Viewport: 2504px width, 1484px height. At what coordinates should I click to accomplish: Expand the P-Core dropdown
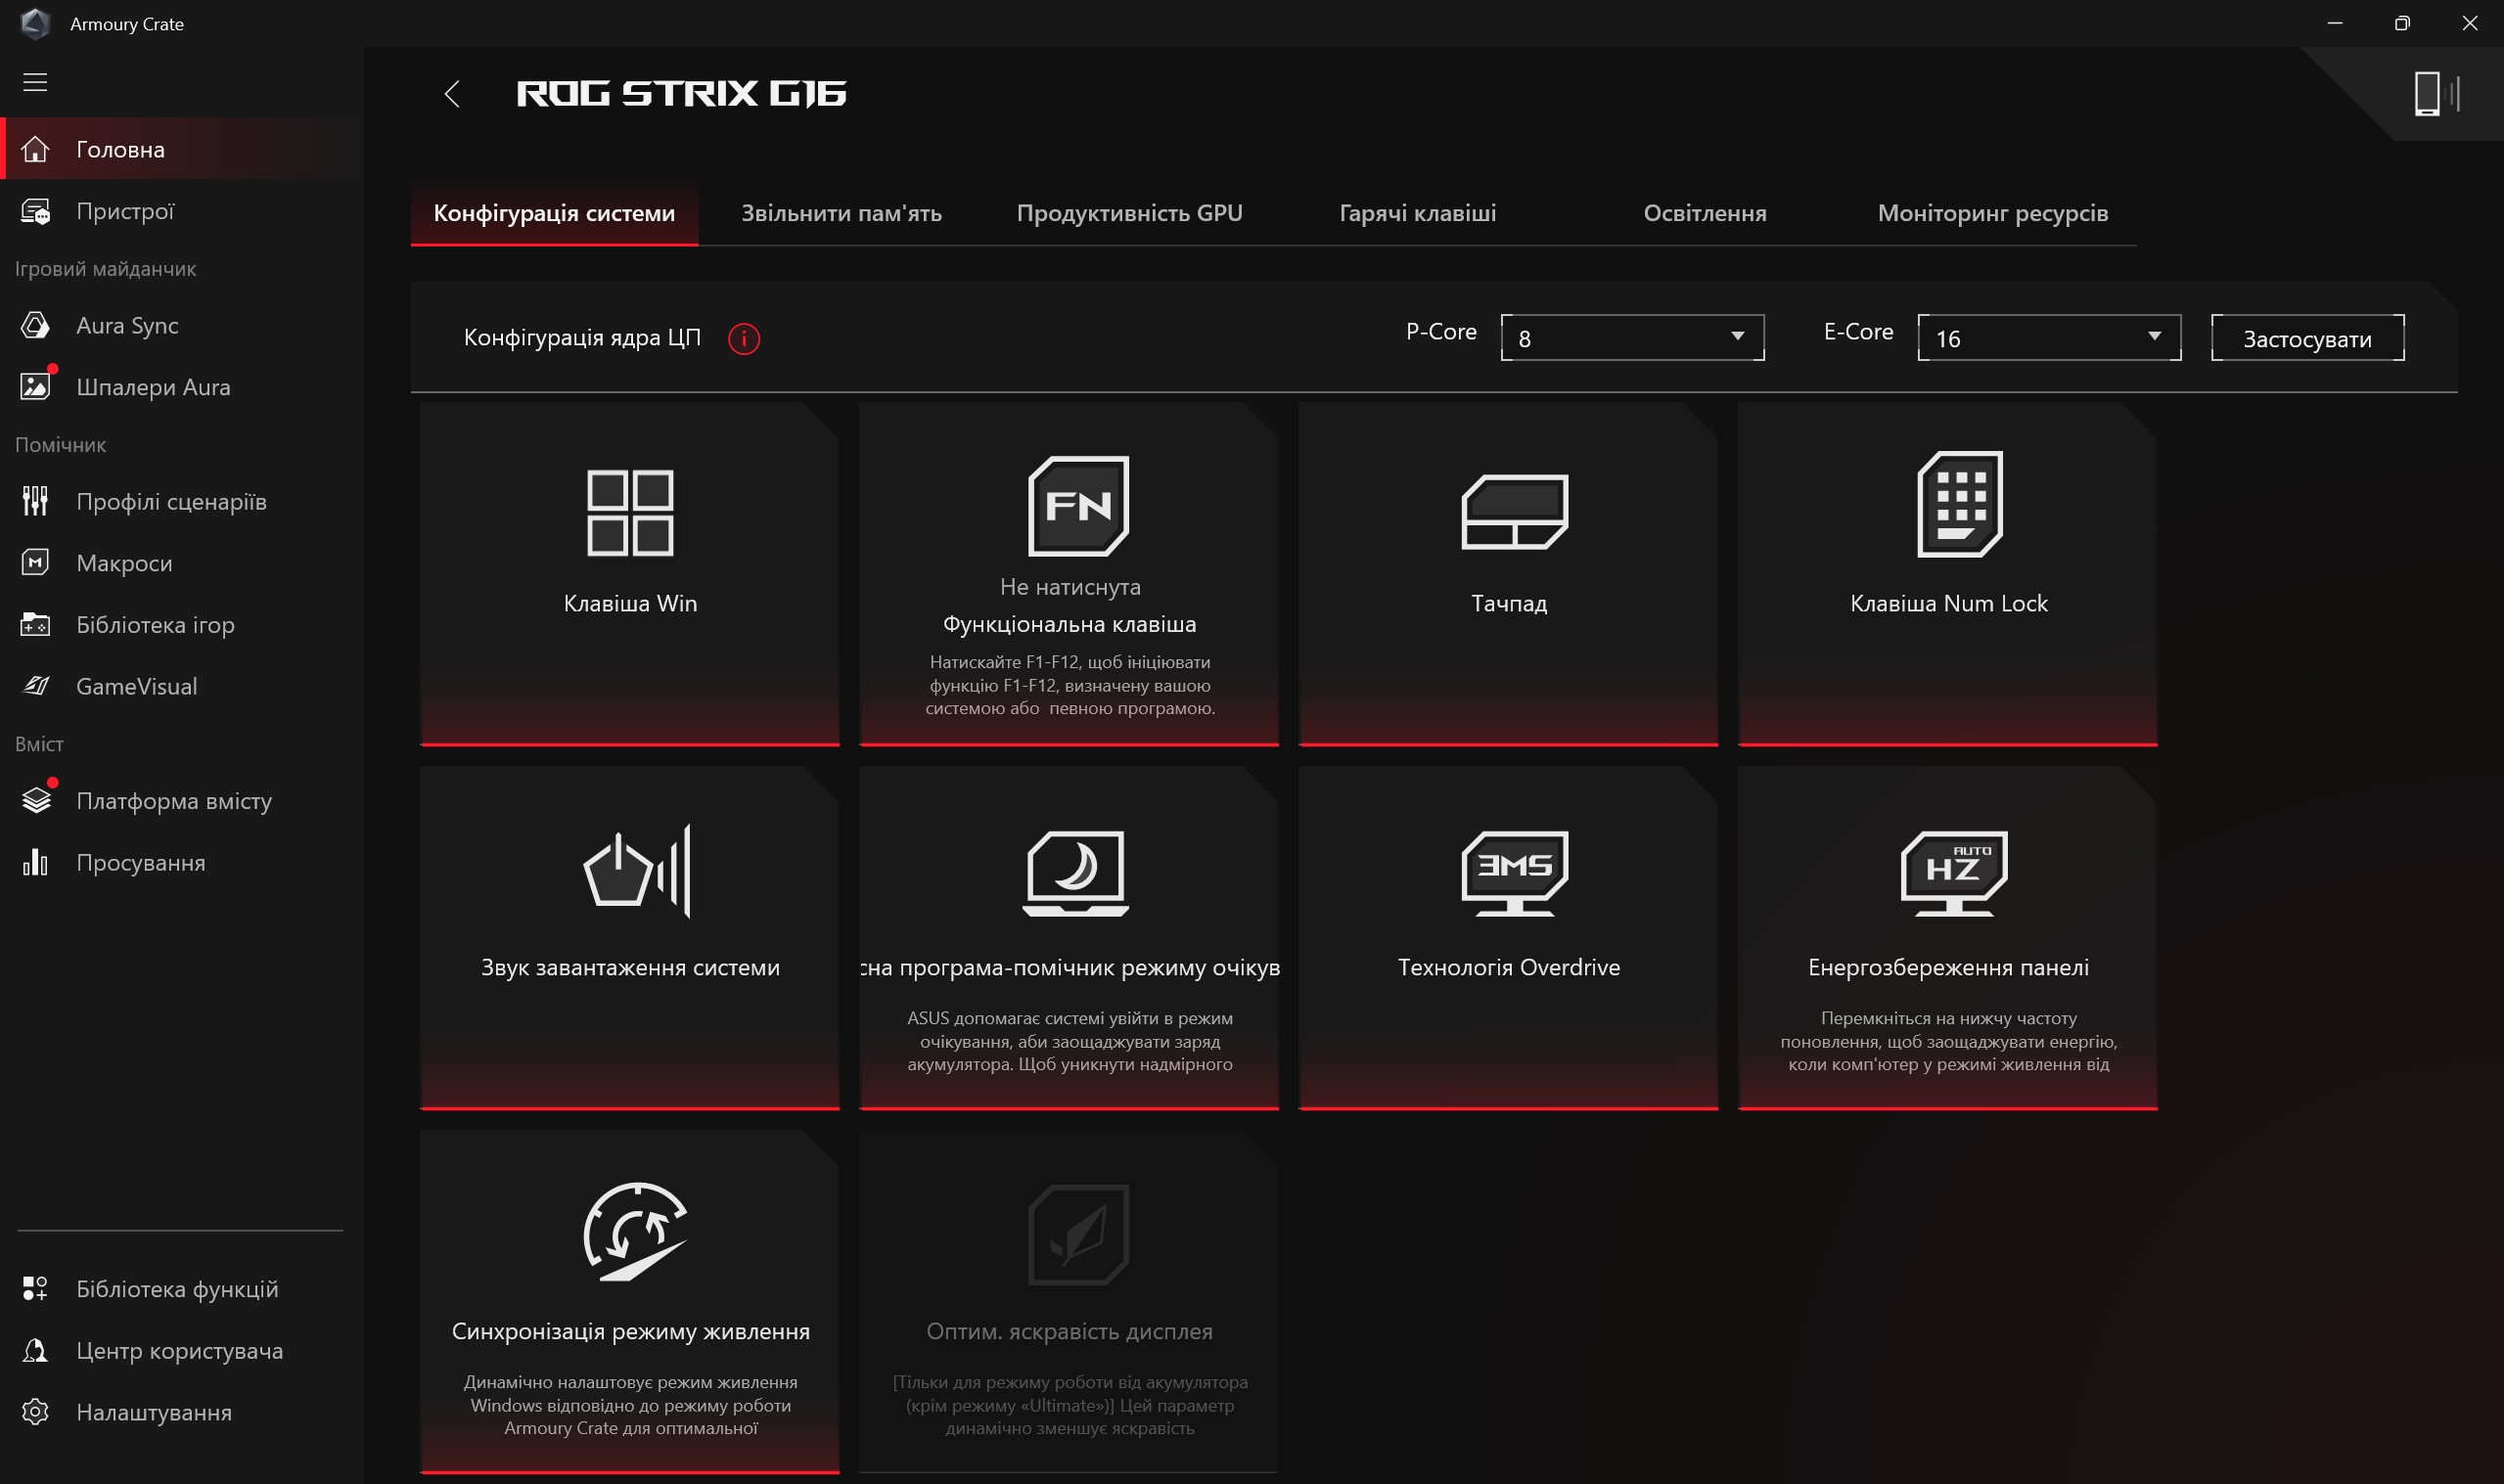coord(1631,338)
